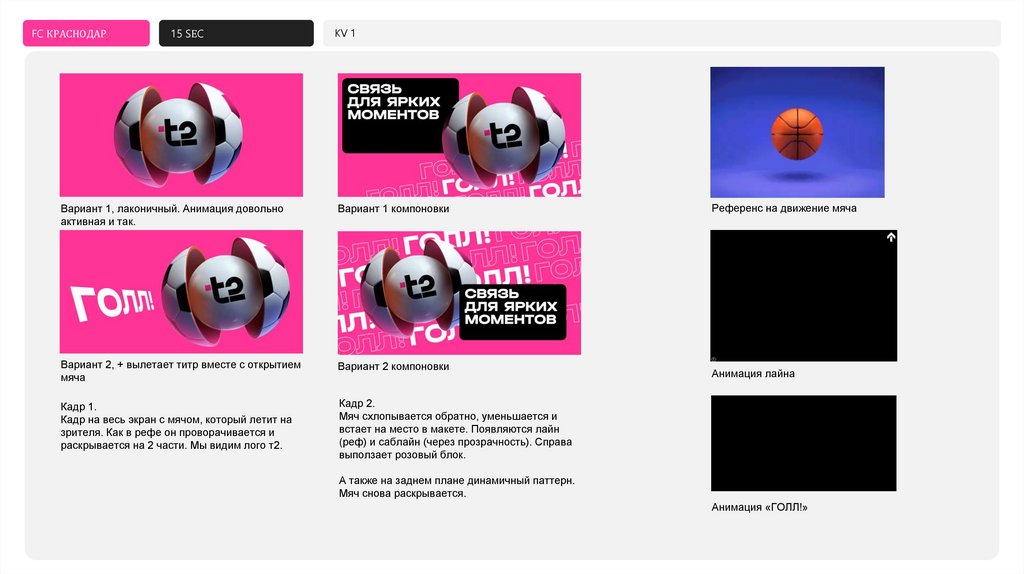Click text 'А также на заднем плане динамичный паттерн'
The width and height of the screenshot is (1024, 574).
(456, 481)
